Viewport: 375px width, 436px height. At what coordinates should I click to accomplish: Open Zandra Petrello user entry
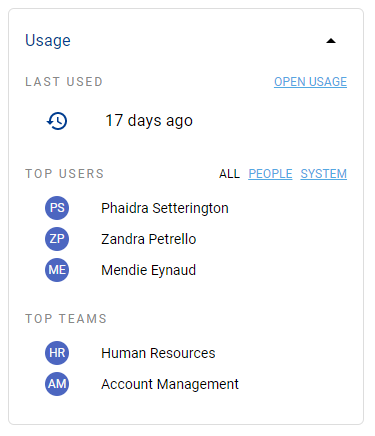pos(149,239)
